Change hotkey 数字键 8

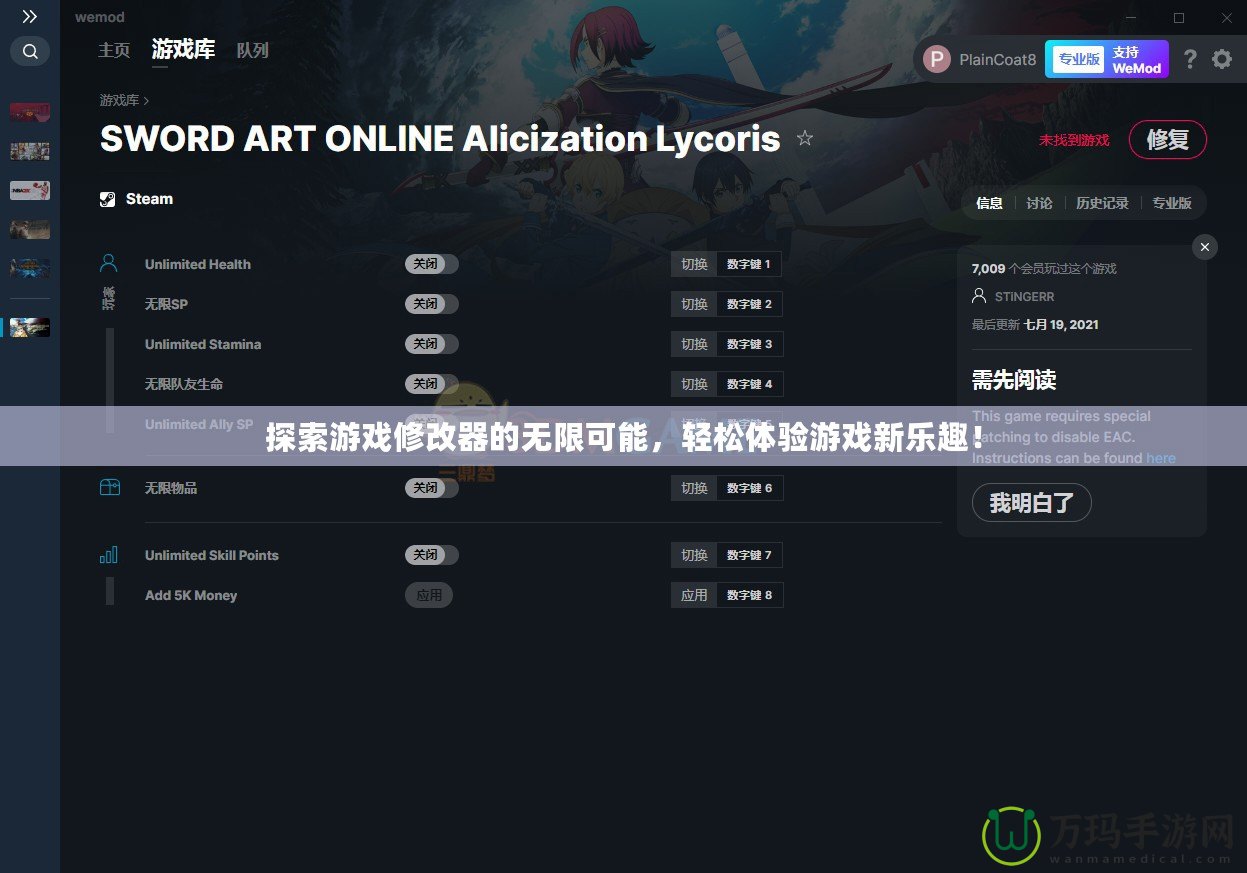(750, 595)
